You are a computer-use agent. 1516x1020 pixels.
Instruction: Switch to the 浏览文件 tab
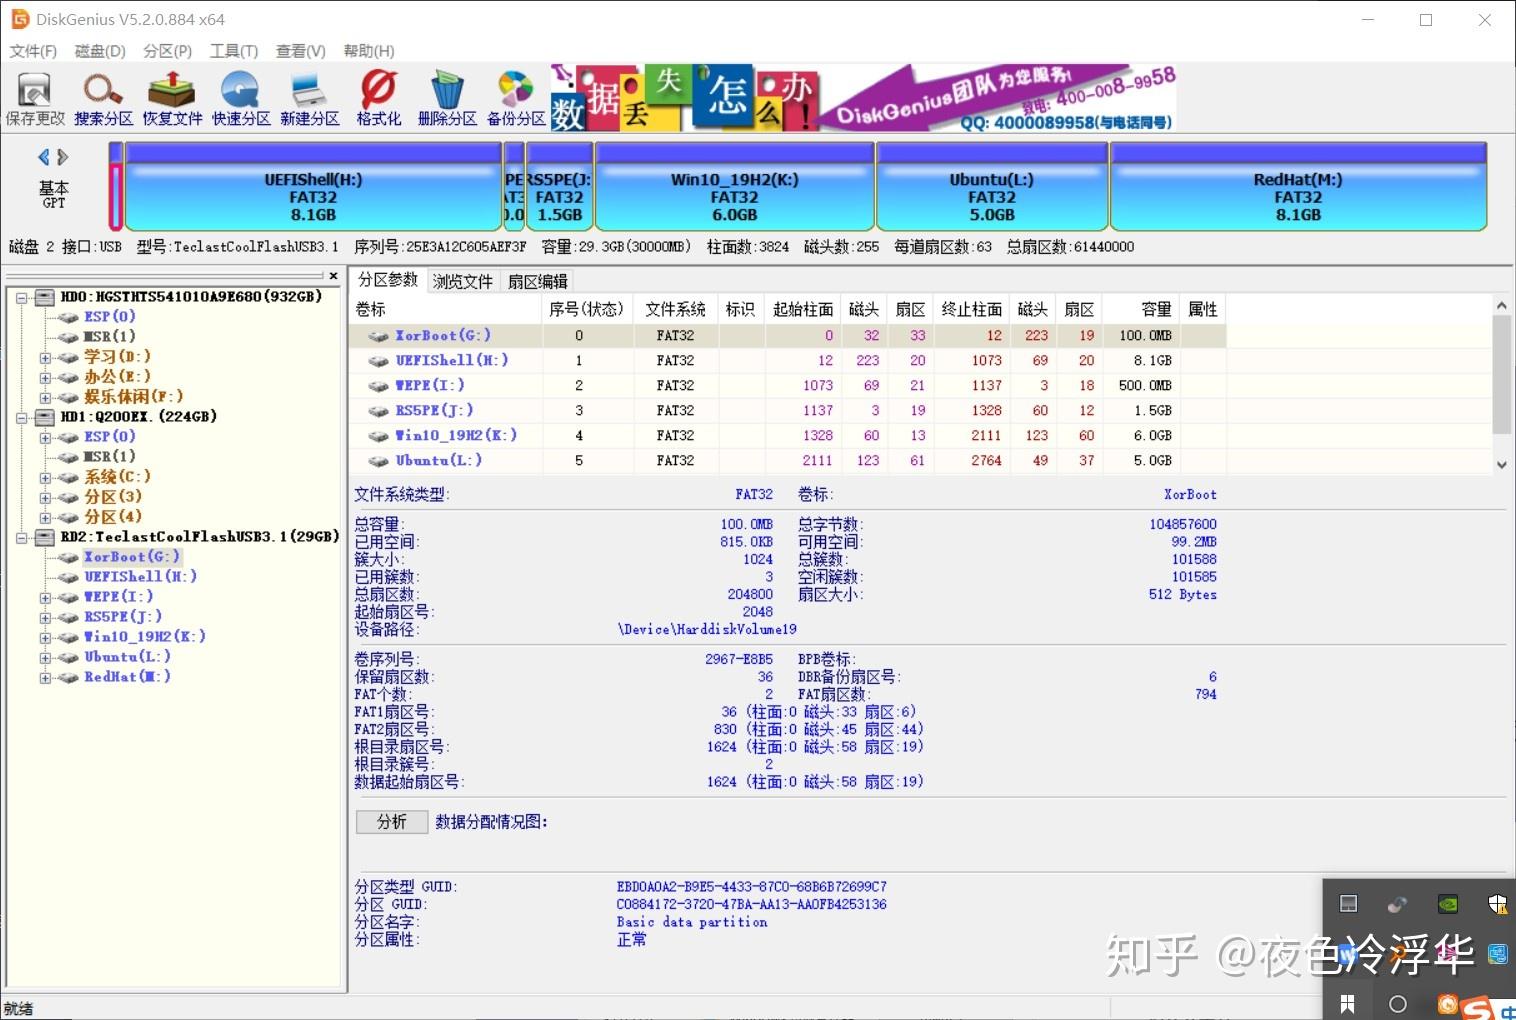click(x=461, y=280)
